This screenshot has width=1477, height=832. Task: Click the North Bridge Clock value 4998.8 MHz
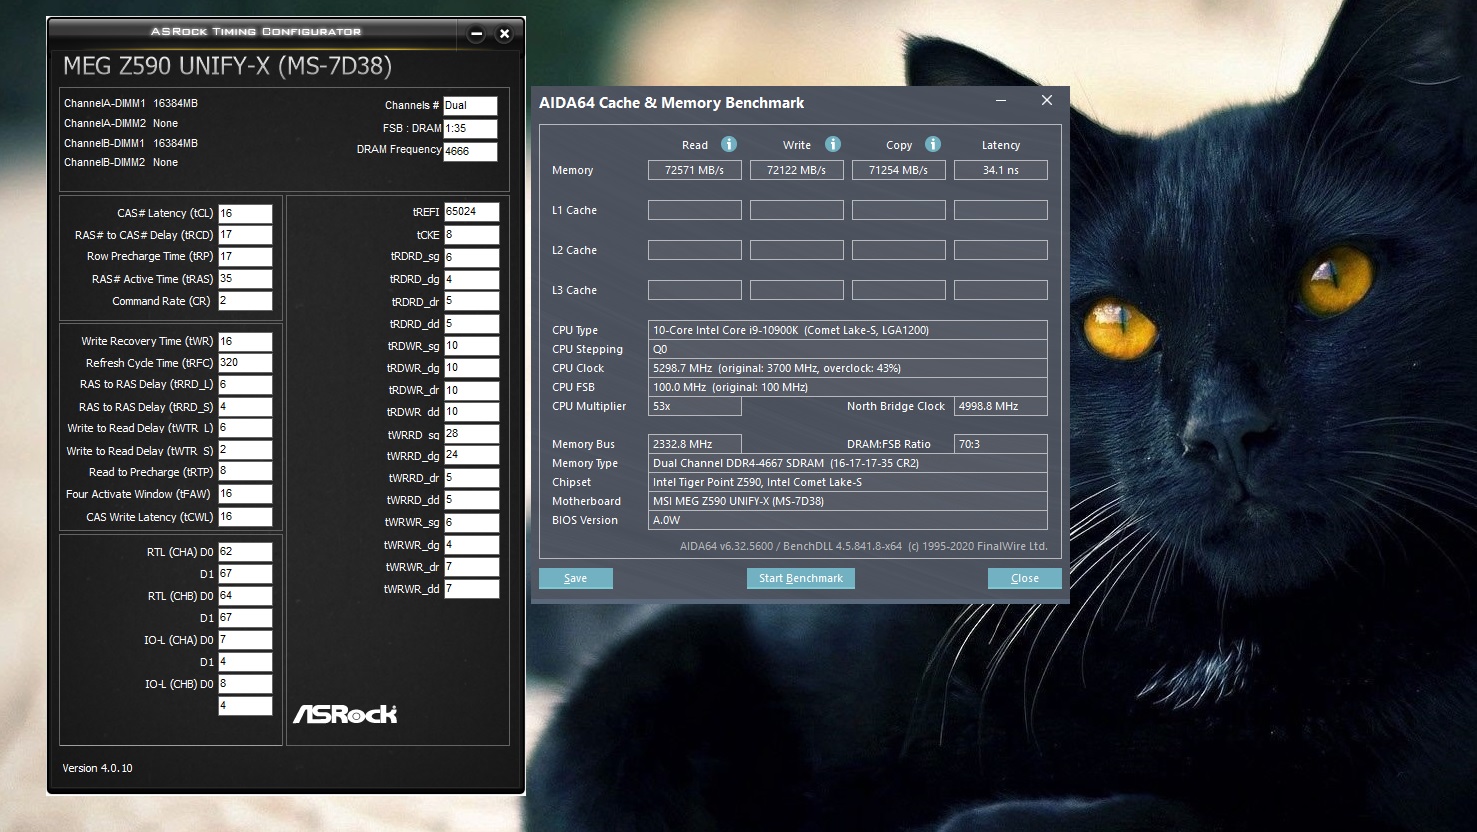(x=1001, y=406)
